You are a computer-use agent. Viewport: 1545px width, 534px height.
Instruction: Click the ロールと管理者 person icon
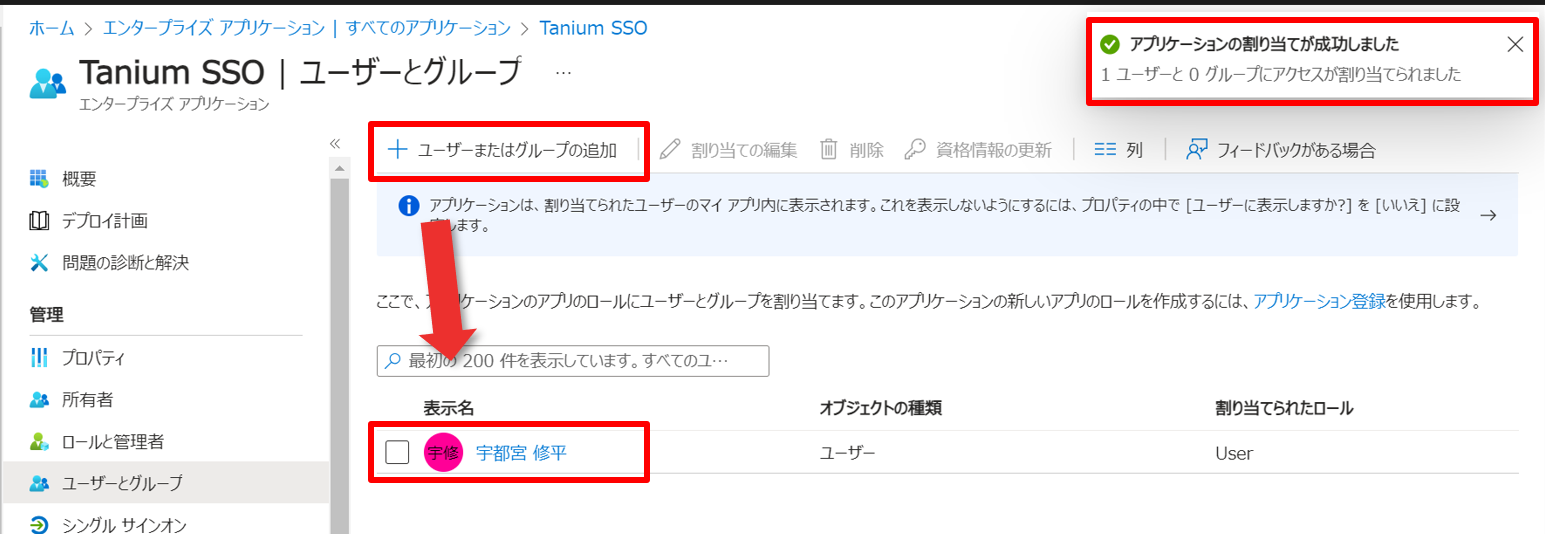(x=39, y=441)
